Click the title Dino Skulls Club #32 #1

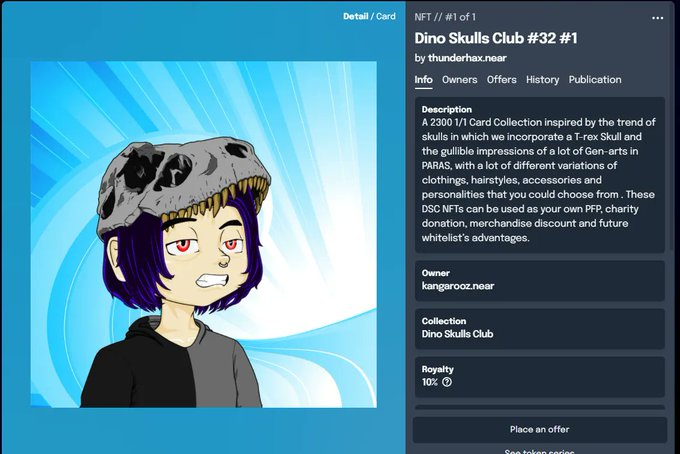(x=496, y=38)
